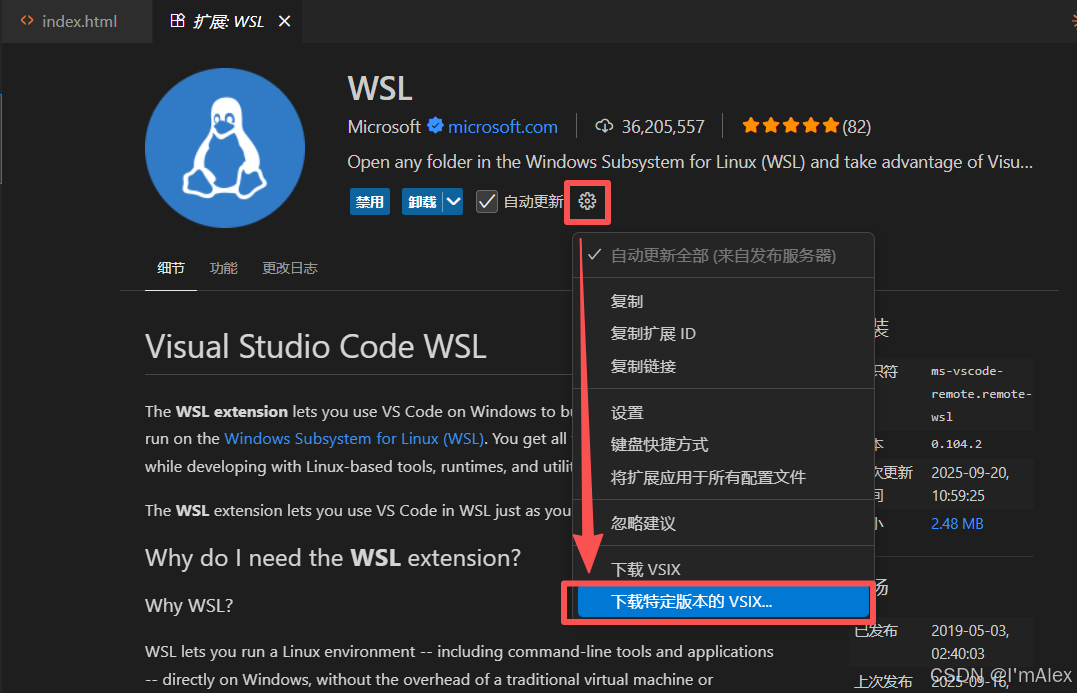Click the version value 0.104.2

pyautogui.click(x=956, y=444)
